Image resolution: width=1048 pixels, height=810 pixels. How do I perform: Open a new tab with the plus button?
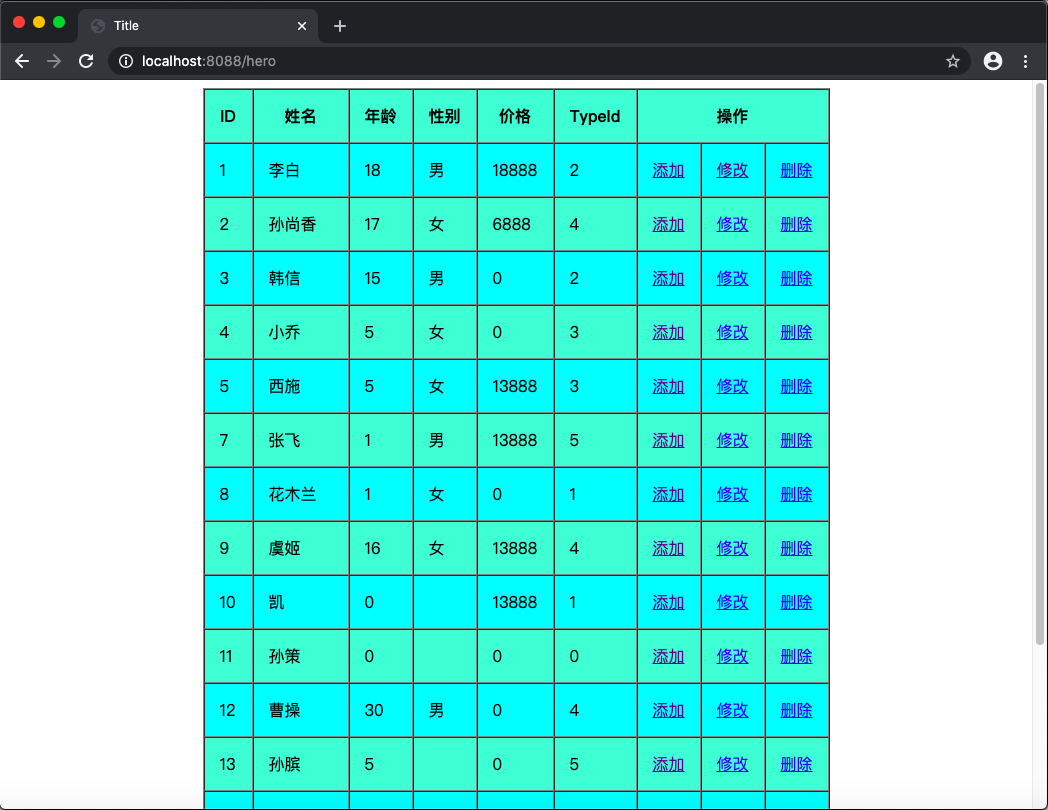pos(340,25)
